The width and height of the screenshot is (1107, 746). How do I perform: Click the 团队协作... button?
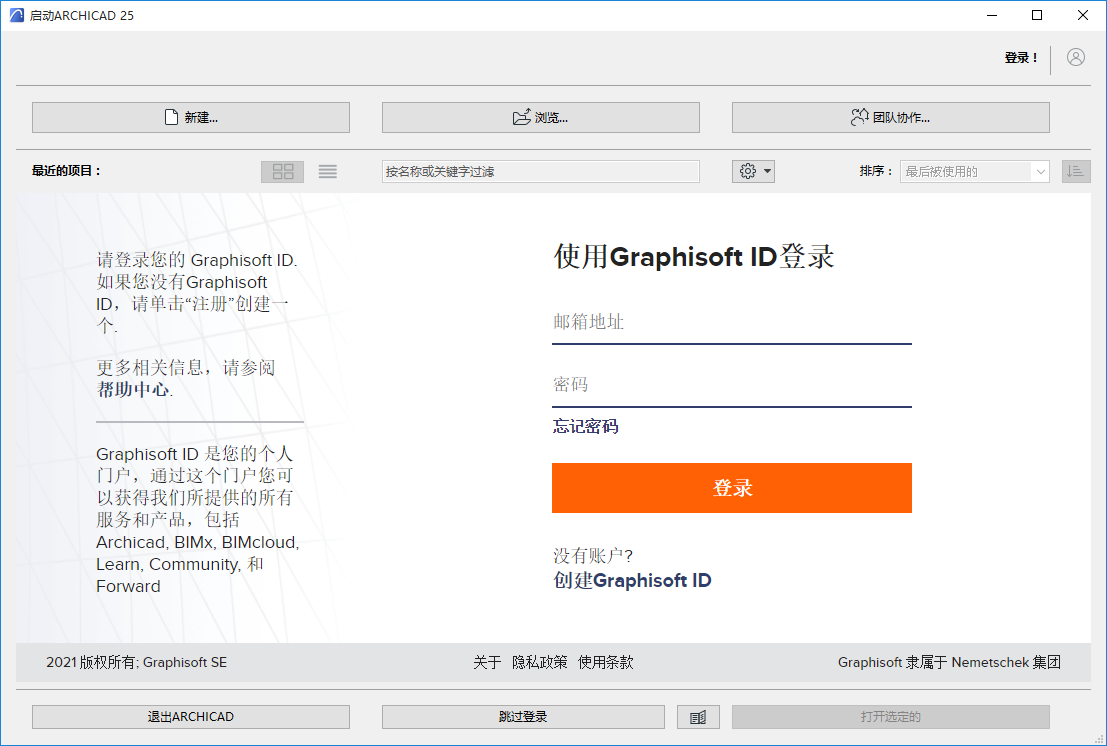891,117
